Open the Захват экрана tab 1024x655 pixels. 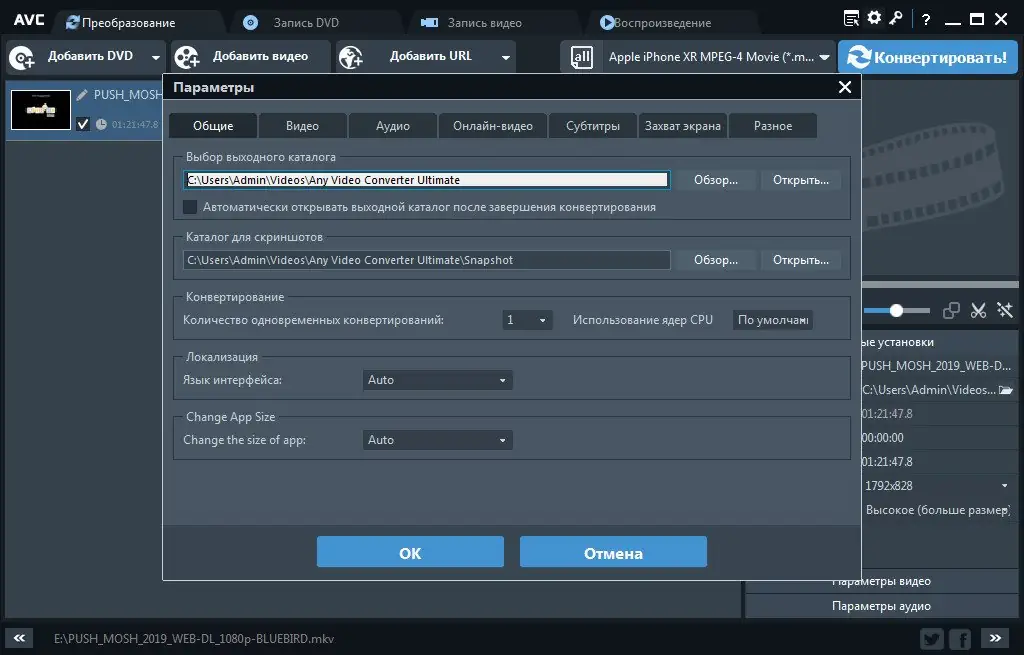pyautogui.click(x=682, y=125)
